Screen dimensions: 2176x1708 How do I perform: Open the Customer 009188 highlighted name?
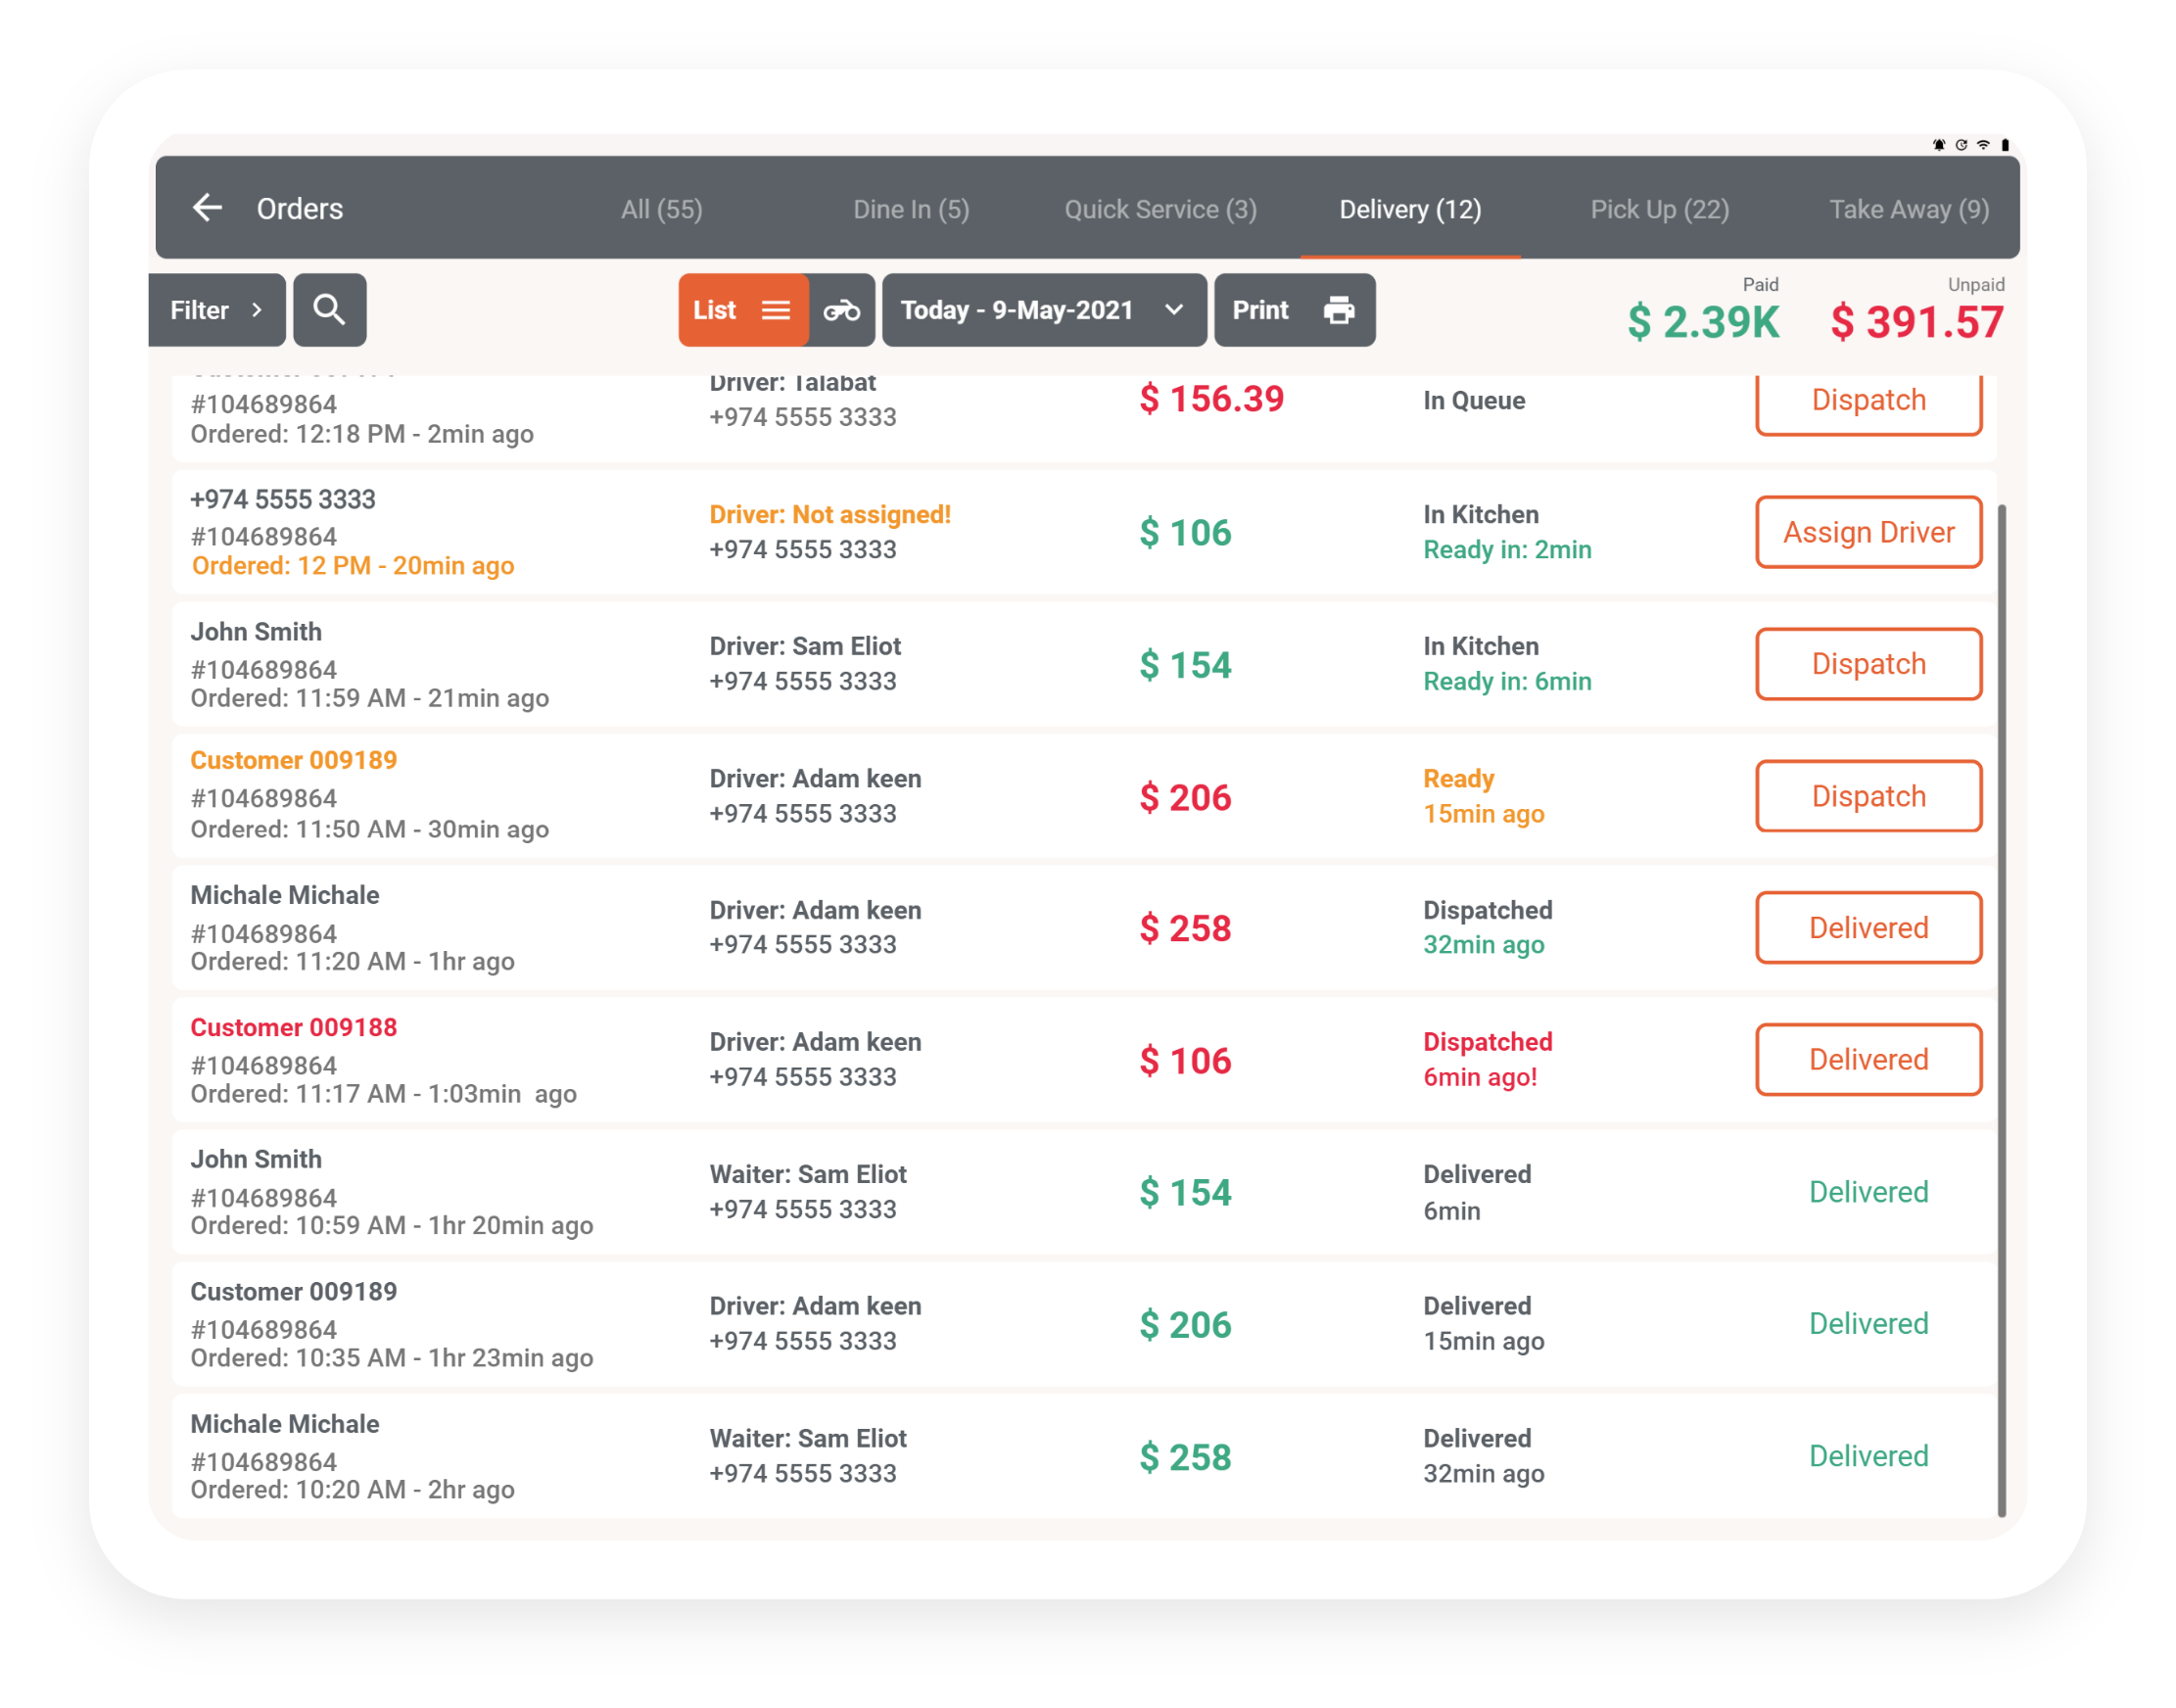pos(293,1027)
